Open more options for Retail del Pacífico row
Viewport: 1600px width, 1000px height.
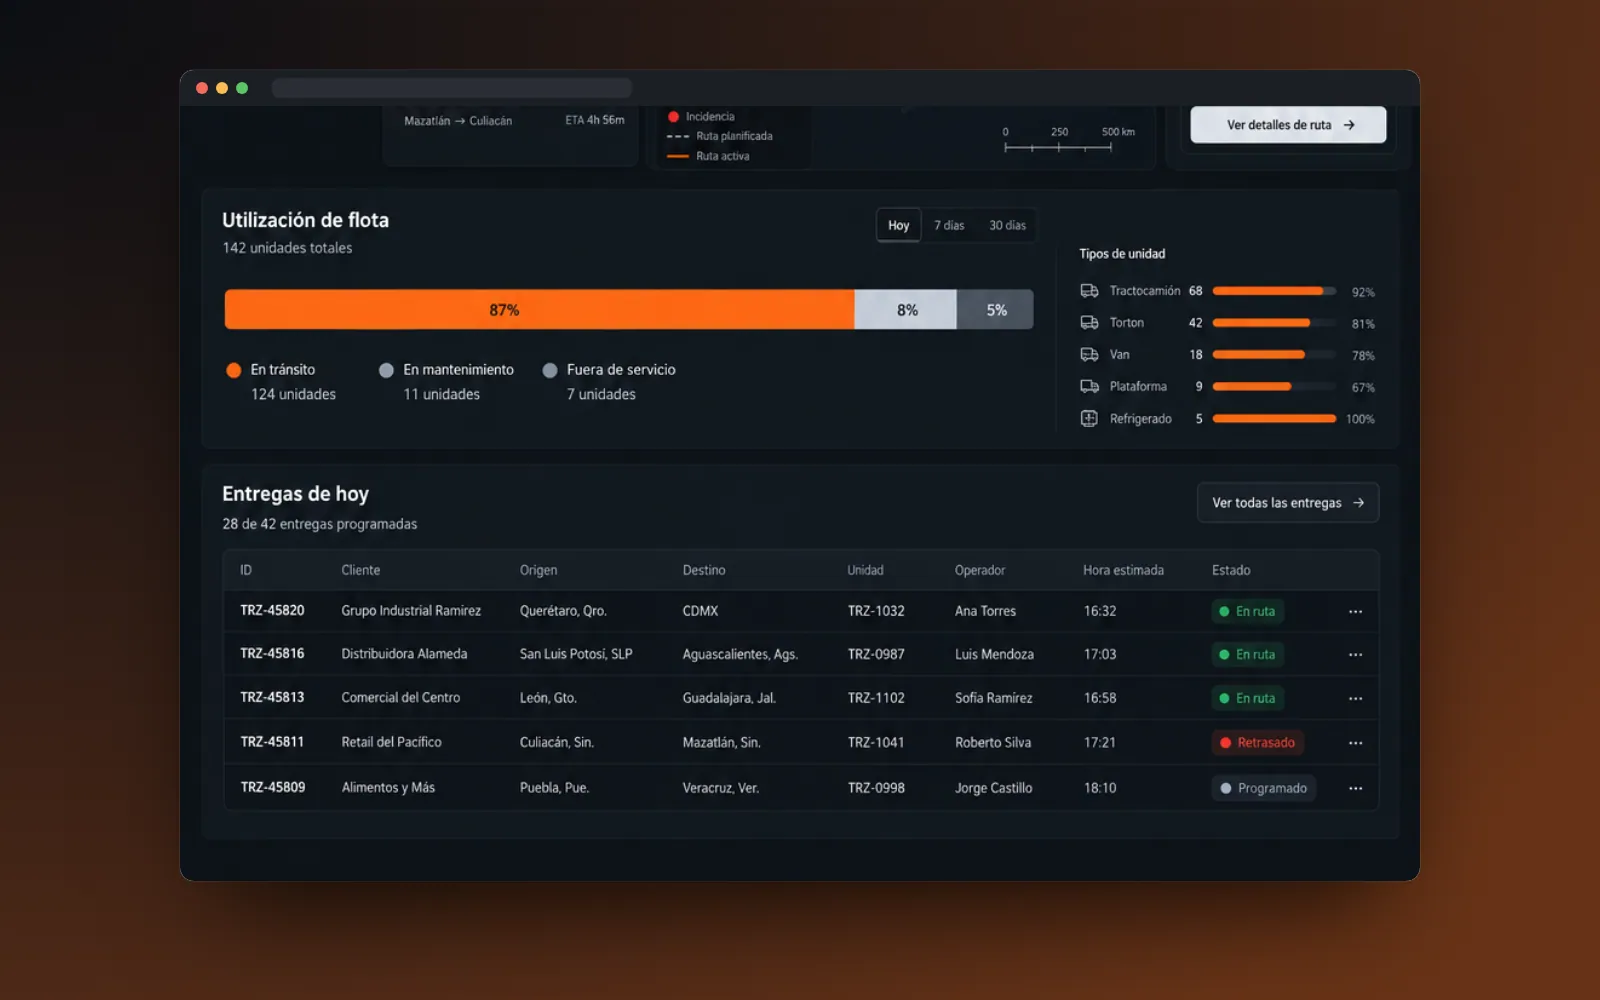click(1355, 743)
